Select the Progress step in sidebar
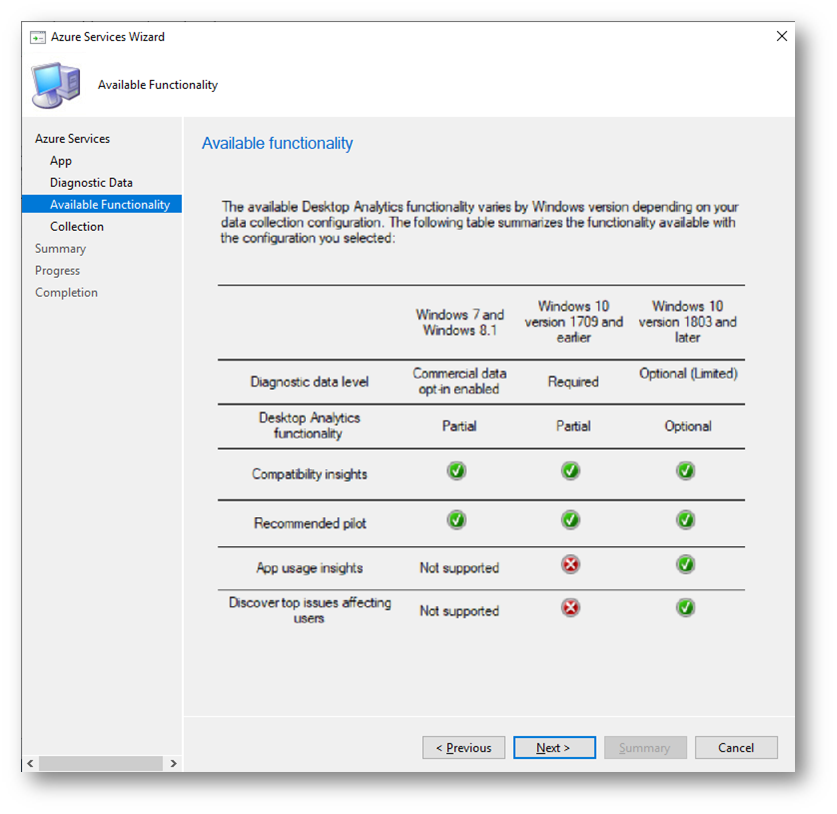The width and height of the screenshot is (837, 814). 57,271
